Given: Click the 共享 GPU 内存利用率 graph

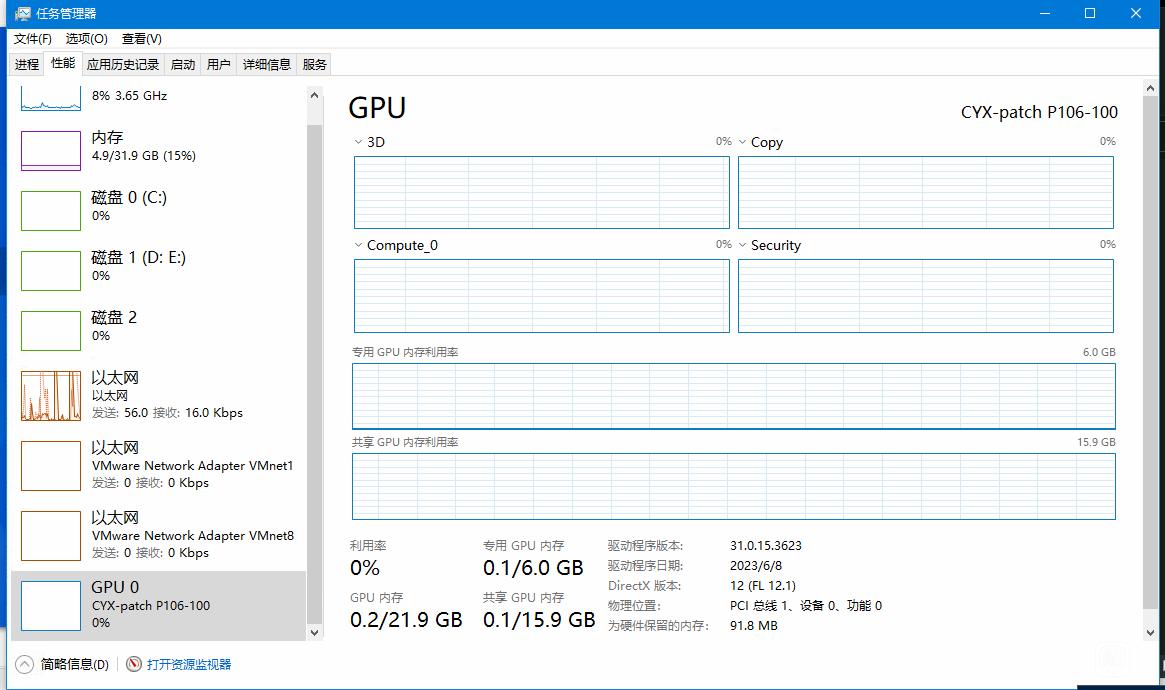Looking at the screenshot, I should tap(734, 486).
